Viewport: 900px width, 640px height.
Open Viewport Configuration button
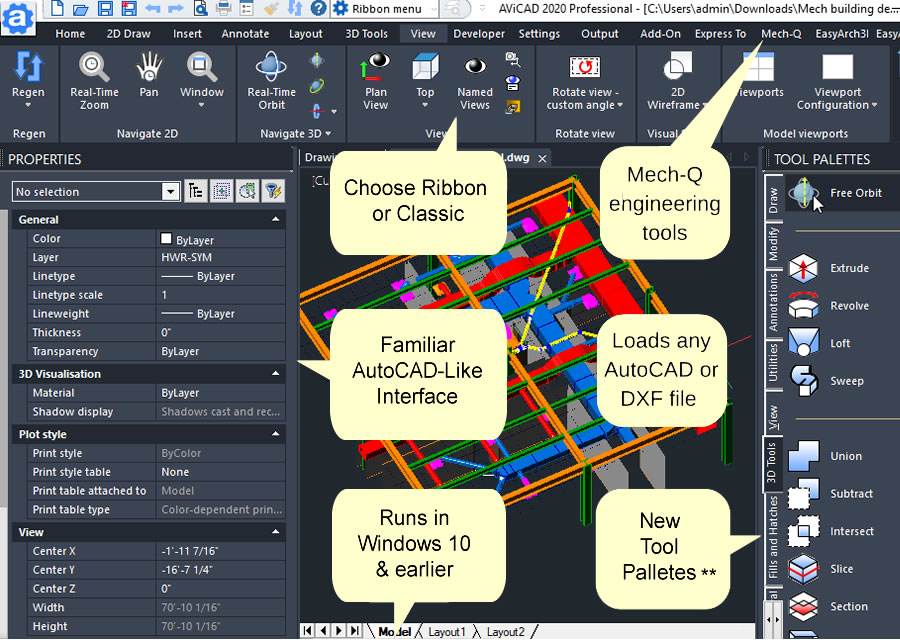click(x=837, y=80)
